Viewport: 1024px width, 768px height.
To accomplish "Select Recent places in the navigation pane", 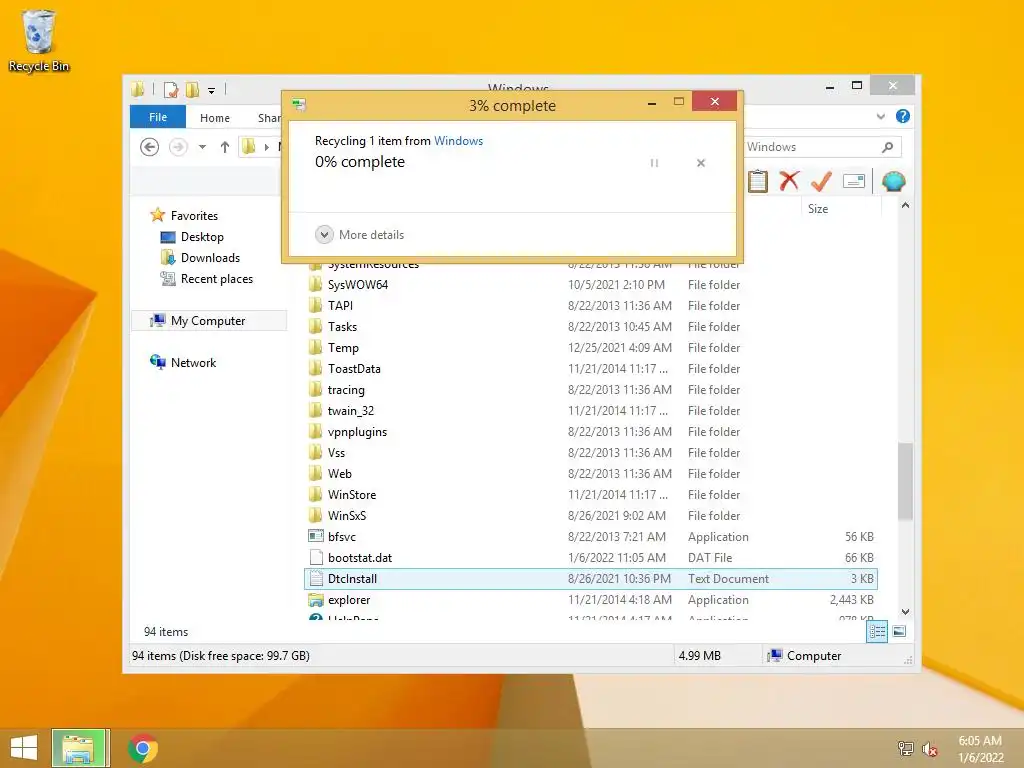I will [217, 279].
